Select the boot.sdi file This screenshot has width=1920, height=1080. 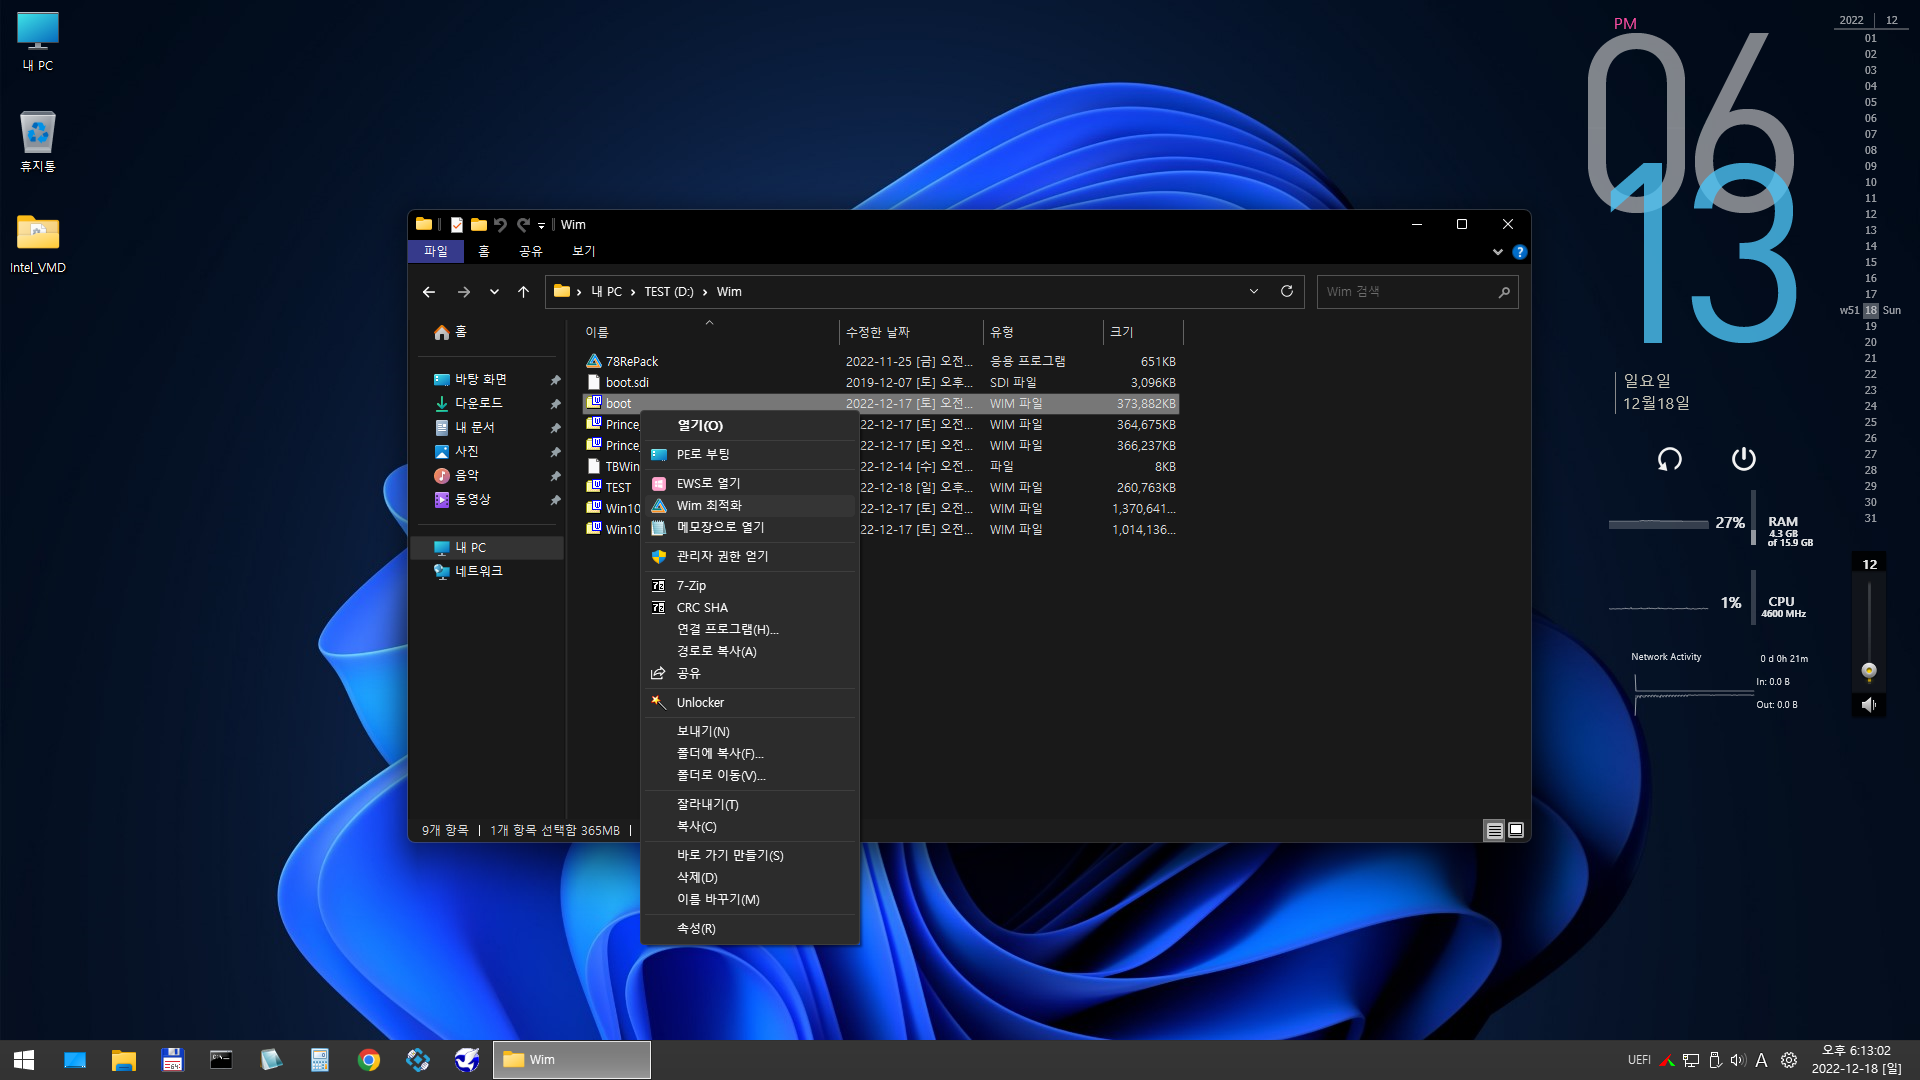pyautogui.click(x=627, y=382)
